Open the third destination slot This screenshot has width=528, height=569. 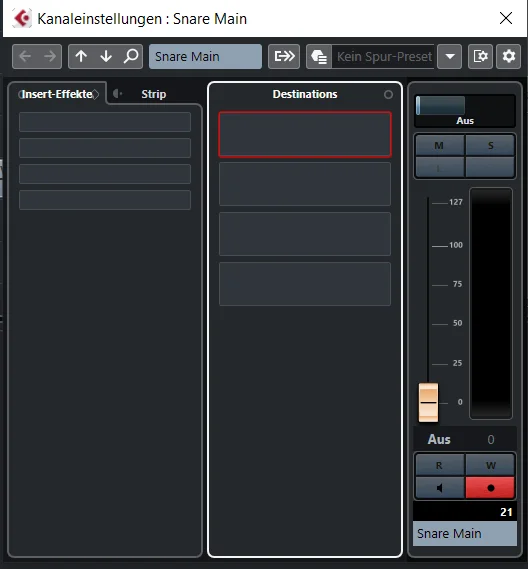point(305,234)
